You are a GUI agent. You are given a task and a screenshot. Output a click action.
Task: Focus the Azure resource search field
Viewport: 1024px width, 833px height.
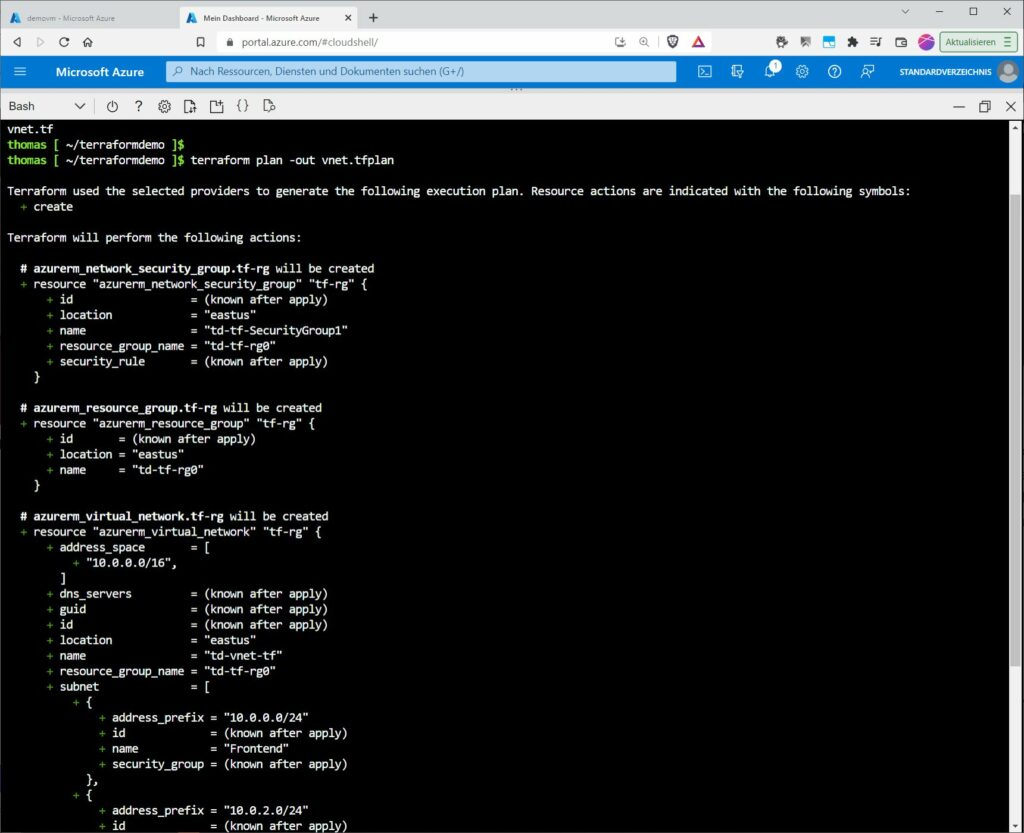[x=421, y=71]
